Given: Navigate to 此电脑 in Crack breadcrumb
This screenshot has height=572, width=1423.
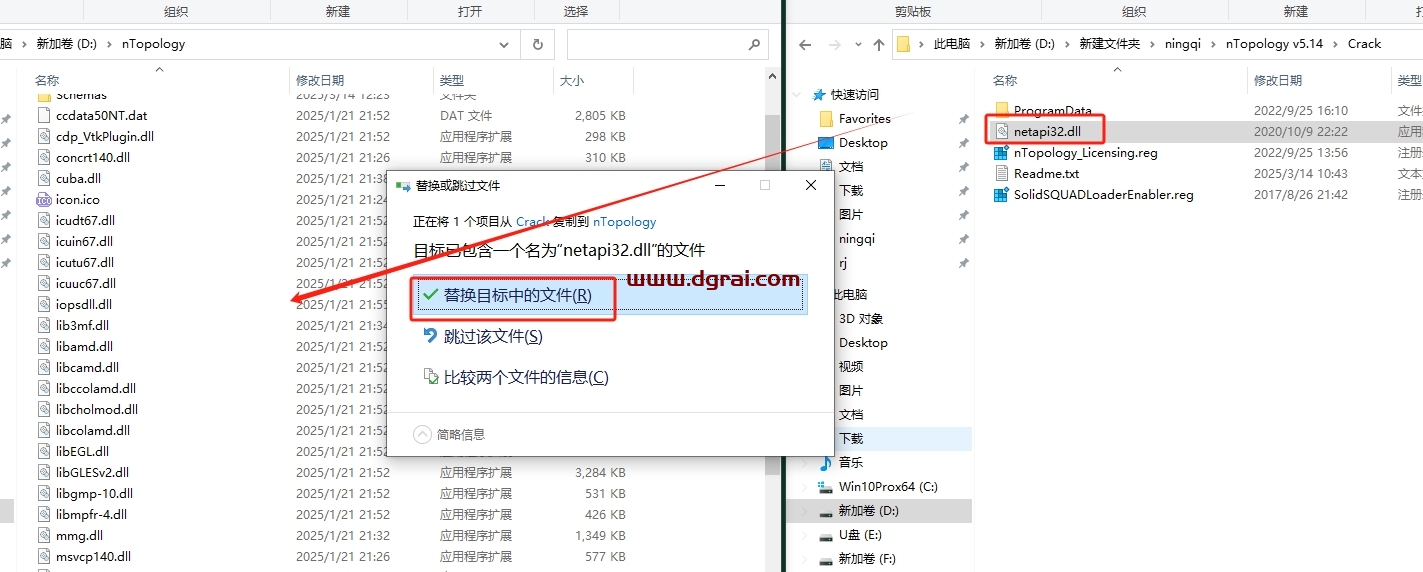Looking at the screenshot, I should (952, 44).
